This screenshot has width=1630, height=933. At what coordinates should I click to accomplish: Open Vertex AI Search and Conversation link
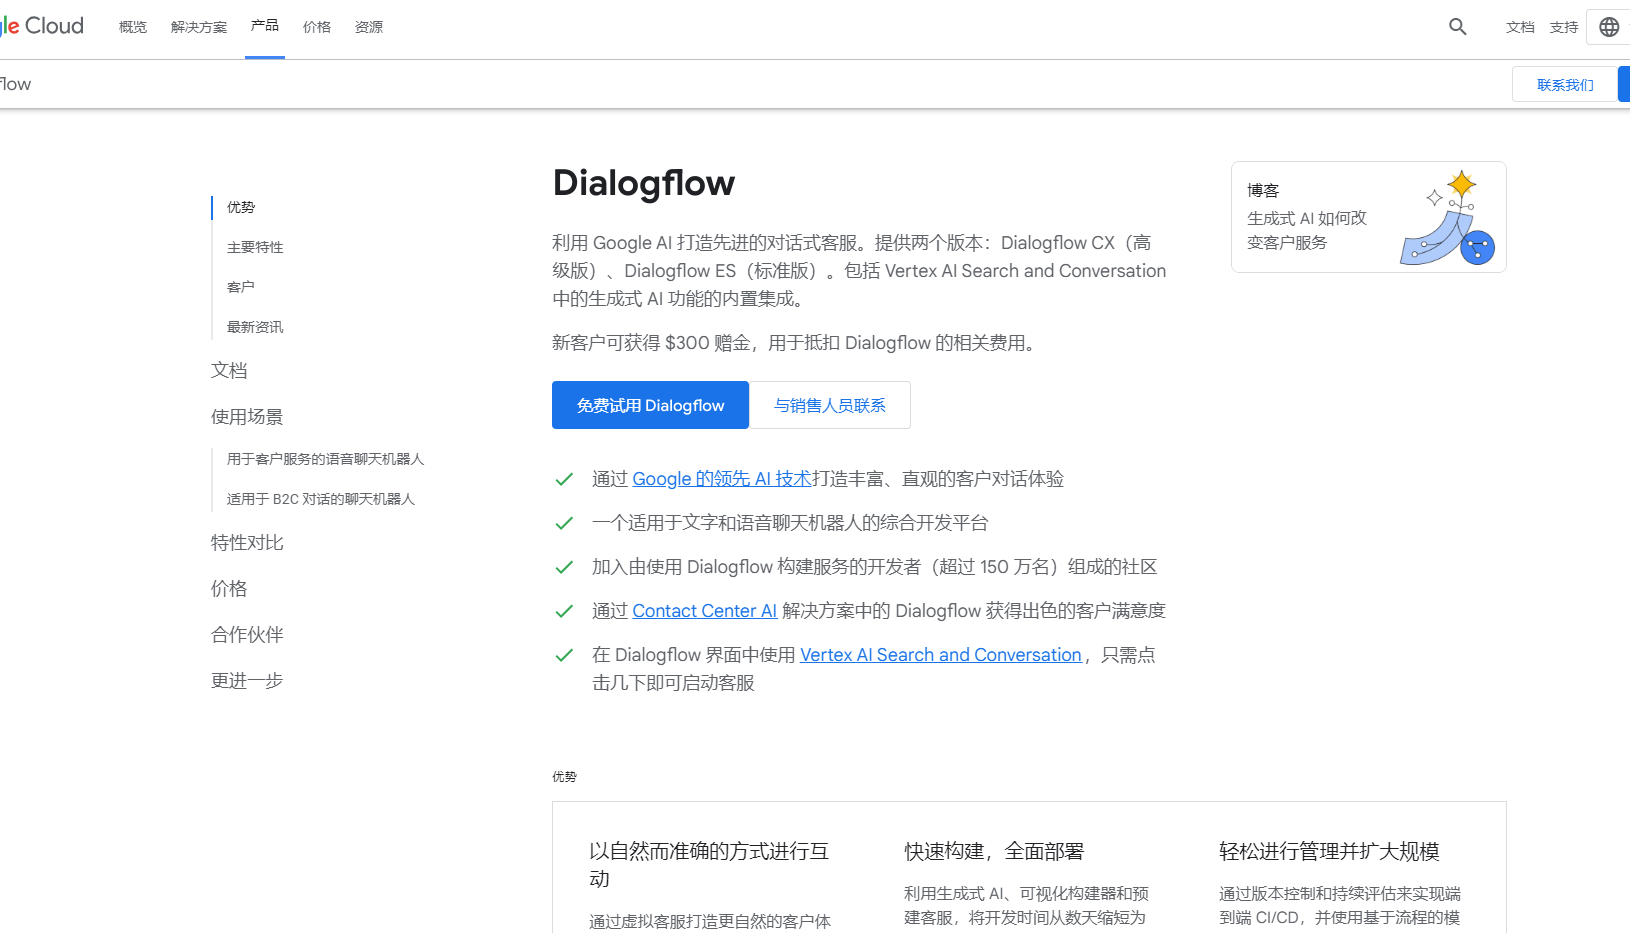pos(940,655)
